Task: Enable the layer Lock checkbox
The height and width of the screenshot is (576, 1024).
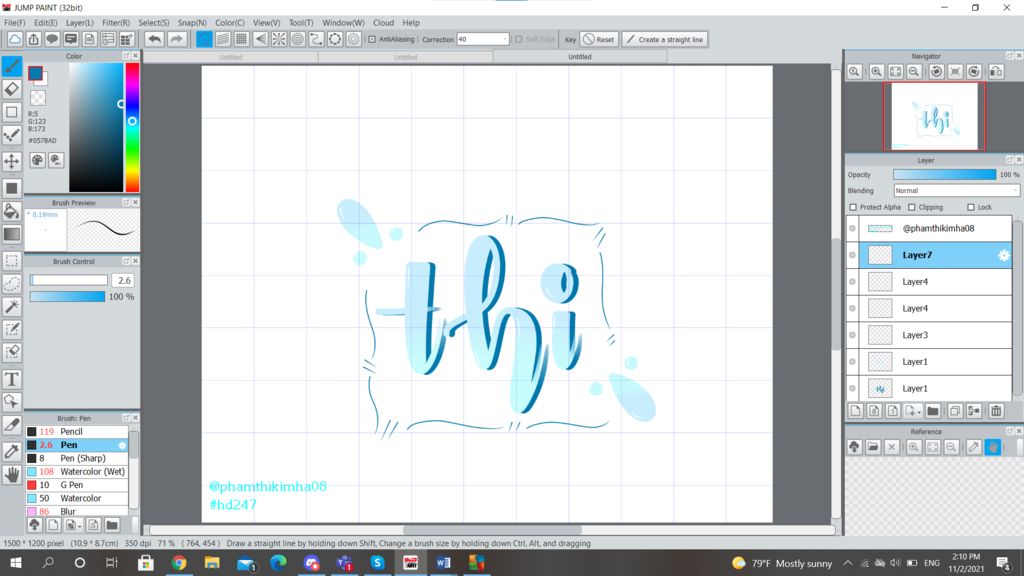Action: point(970,207)
